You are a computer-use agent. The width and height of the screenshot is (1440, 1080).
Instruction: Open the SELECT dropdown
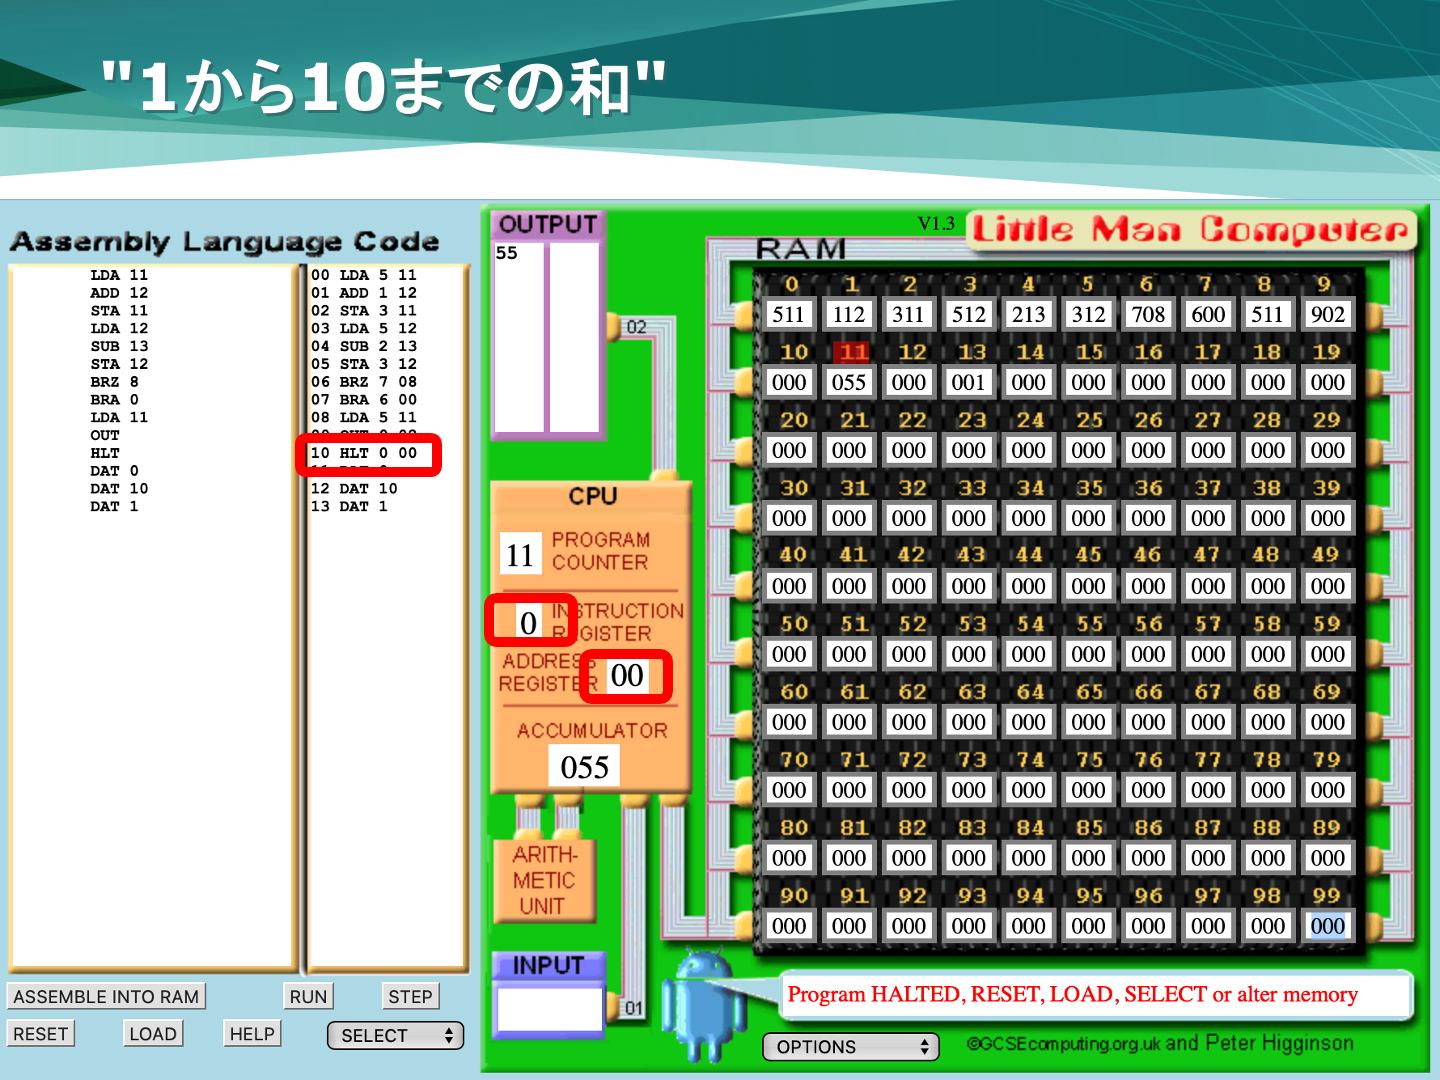[395, 1036]
